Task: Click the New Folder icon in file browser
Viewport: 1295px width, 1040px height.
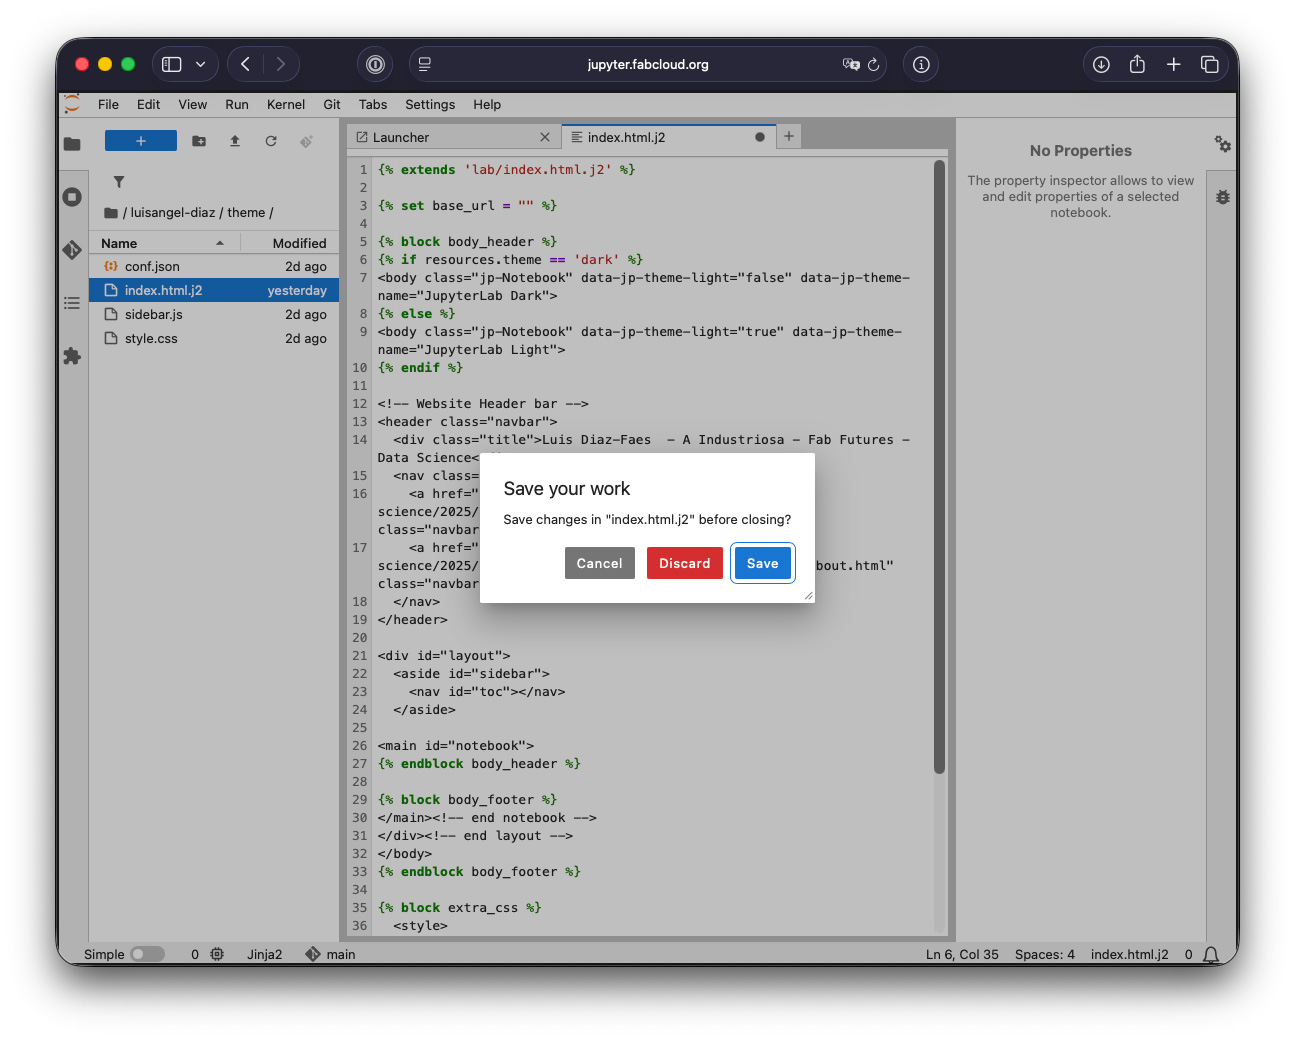Action: pos(199,141)
